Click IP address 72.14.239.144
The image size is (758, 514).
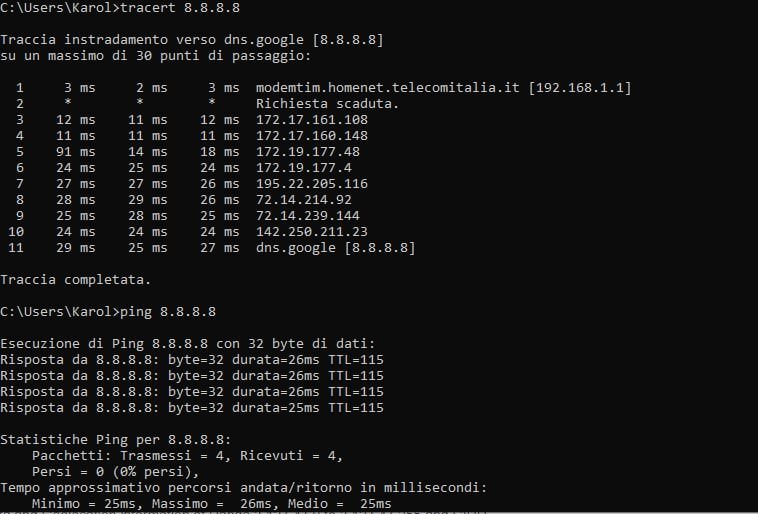[x=308, y=215]
